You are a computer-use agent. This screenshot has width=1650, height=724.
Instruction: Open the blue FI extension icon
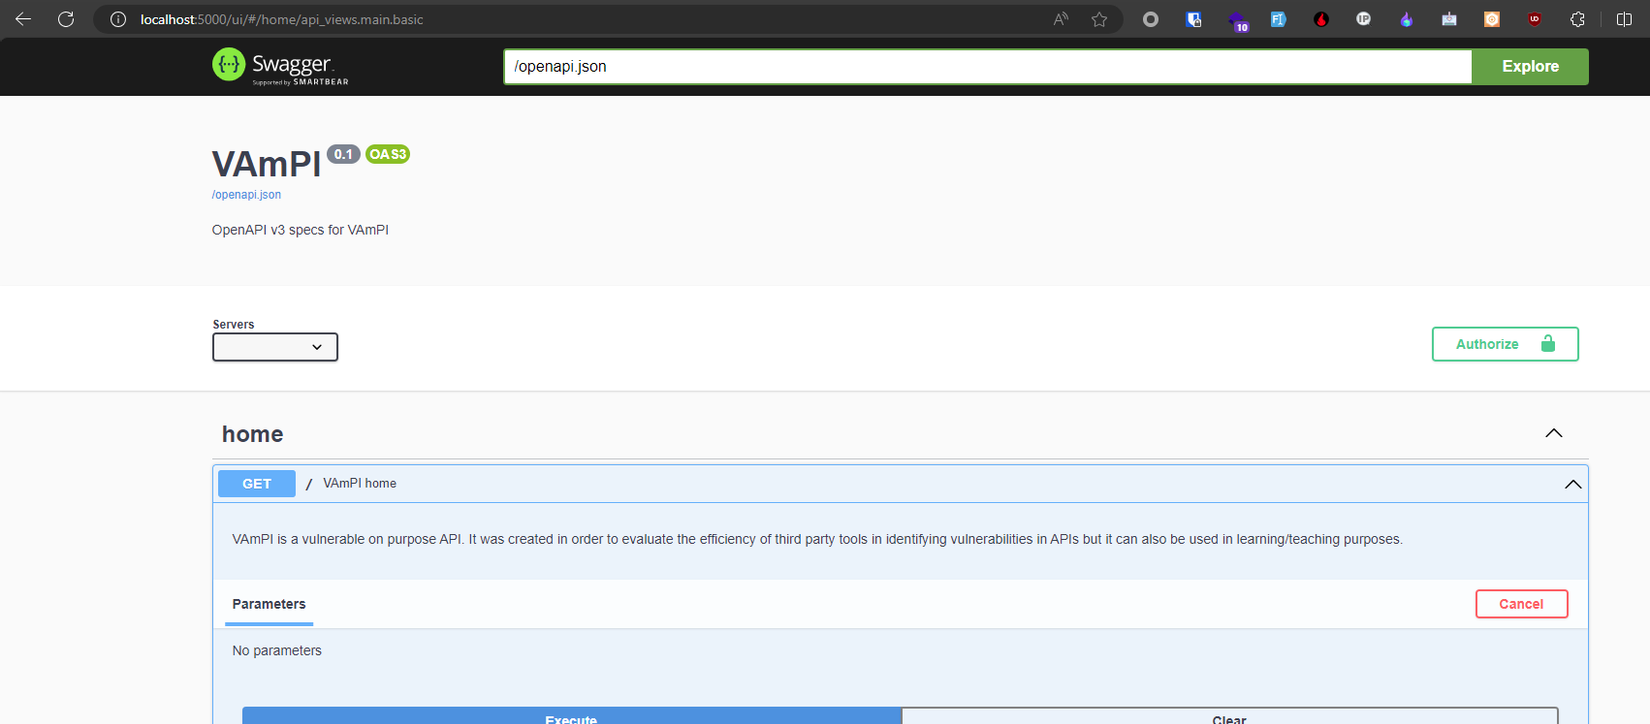coord(1278,19)
